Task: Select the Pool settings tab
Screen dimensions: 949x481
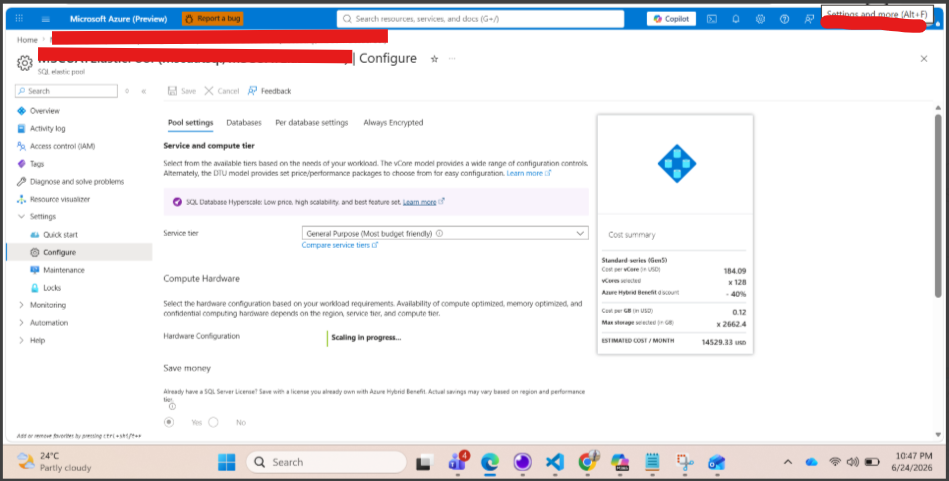Action: 191,122
